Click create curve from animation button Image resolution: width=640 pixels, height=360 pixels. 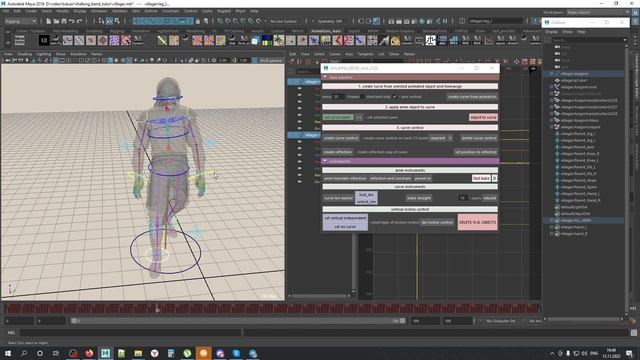(x=472, y=97)
